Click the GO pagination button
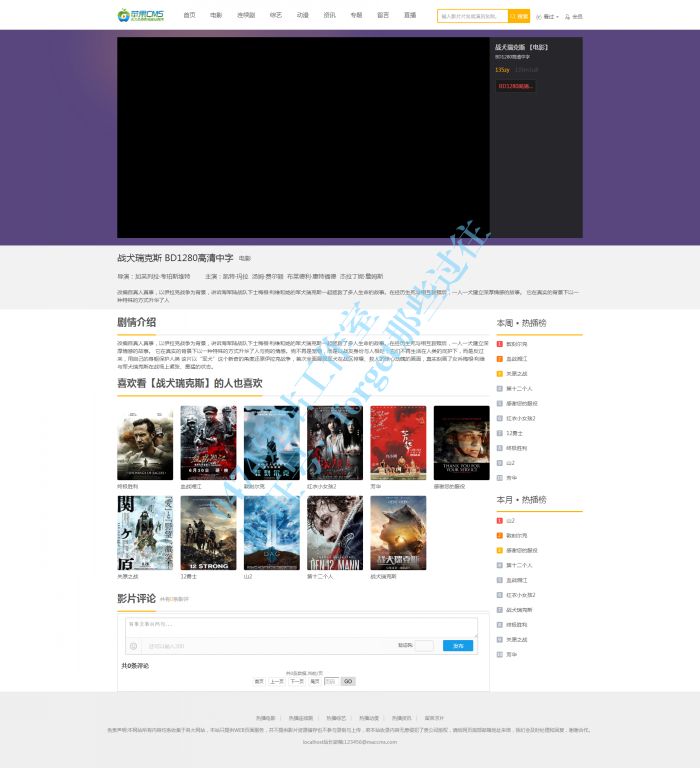 click(x=348, y=681)
